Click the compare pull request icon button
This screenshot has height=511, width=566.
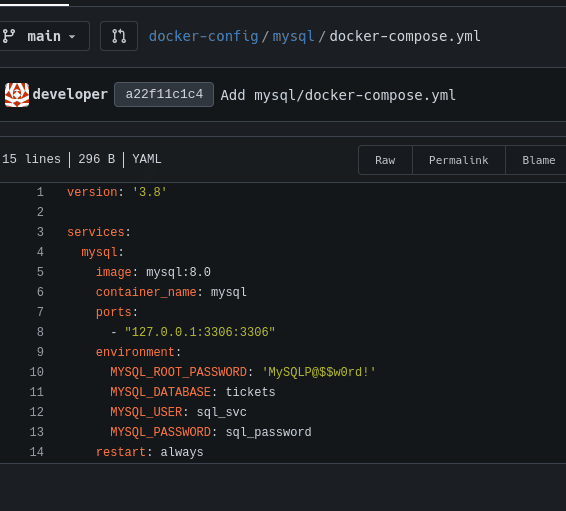[x=119, y=36]
